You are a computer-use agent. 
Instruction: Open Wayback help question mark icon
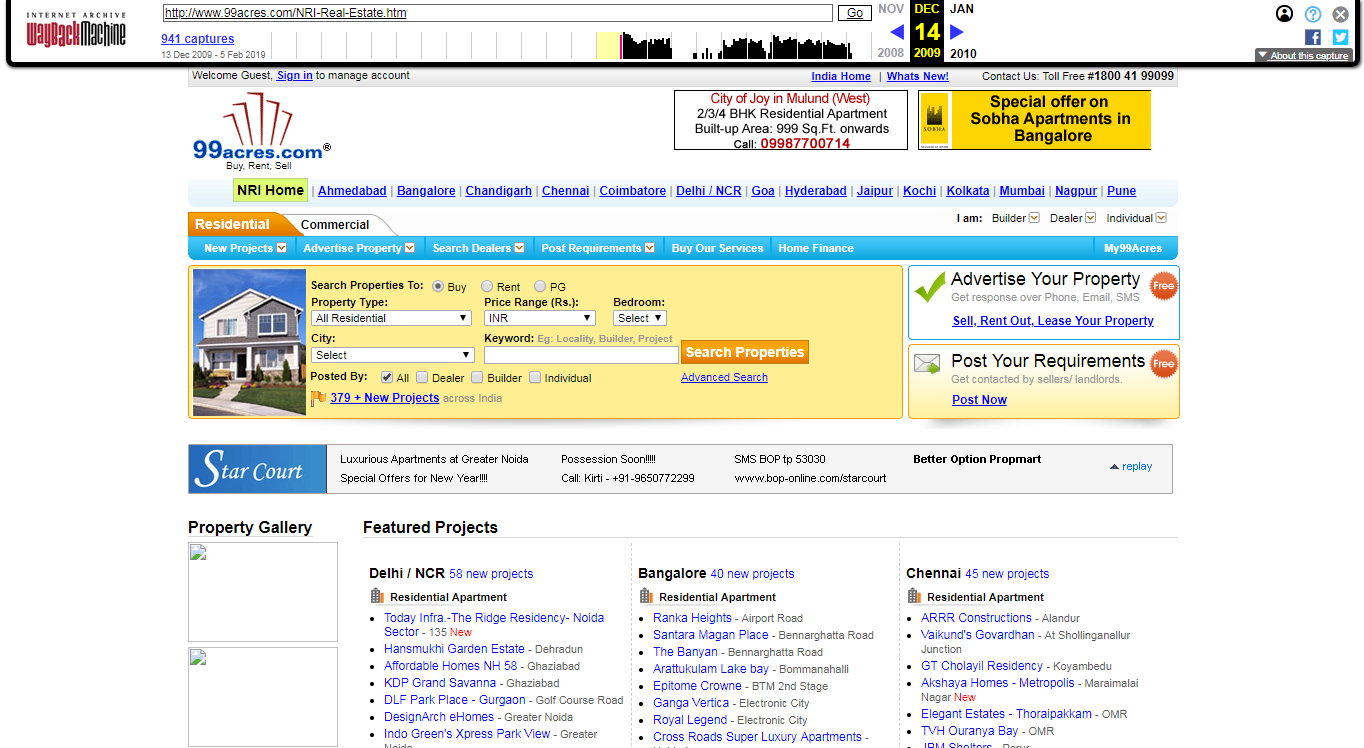click(x=1313, y=14)
